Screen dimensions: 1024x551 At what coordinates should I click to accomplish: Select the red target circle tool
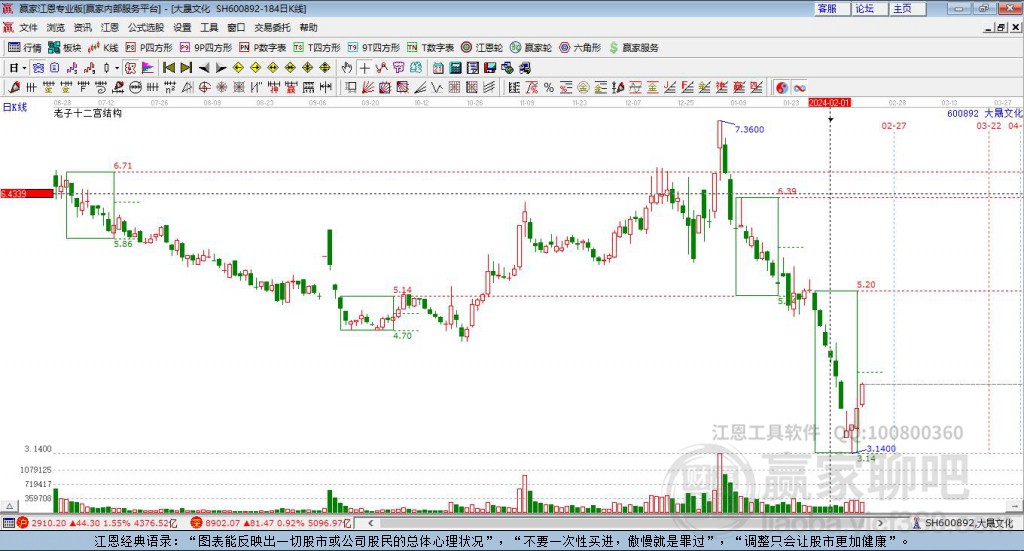click(204, 87)
